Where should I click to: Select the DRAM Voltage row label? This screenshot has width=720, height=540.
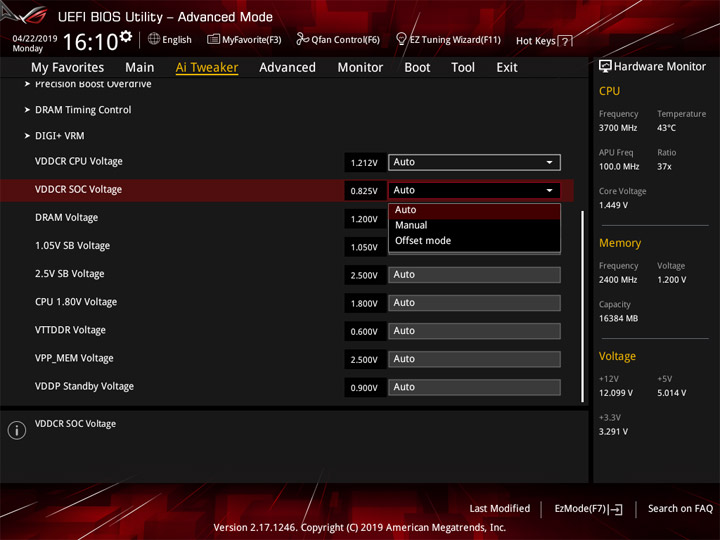pos(67,218)
